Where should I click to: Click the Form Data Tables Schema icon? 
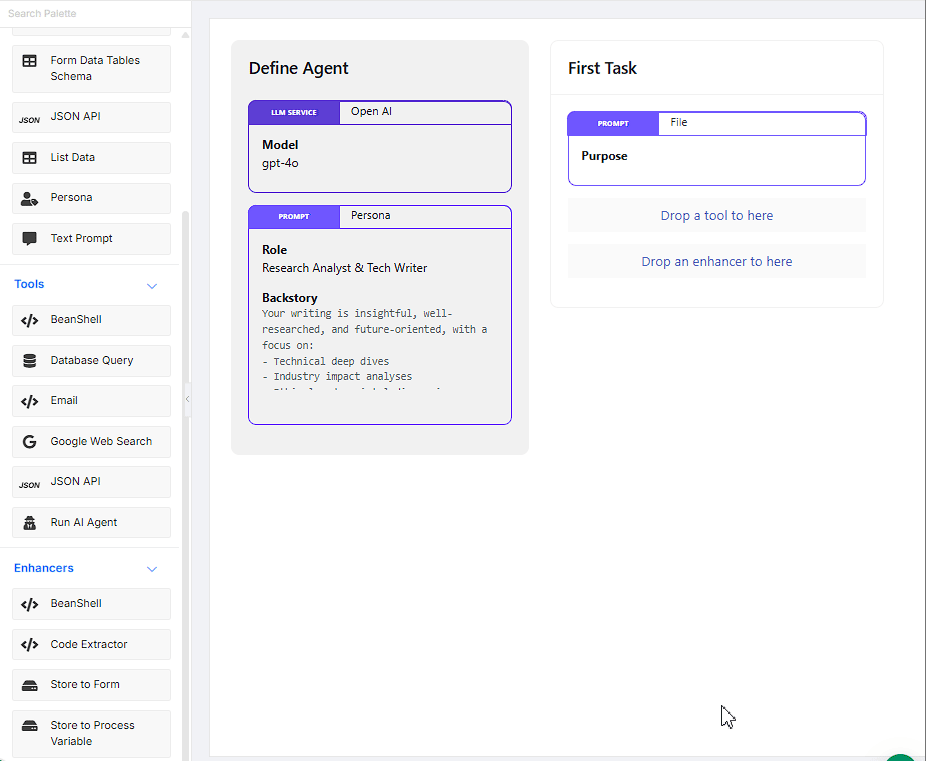click(30, 61)
